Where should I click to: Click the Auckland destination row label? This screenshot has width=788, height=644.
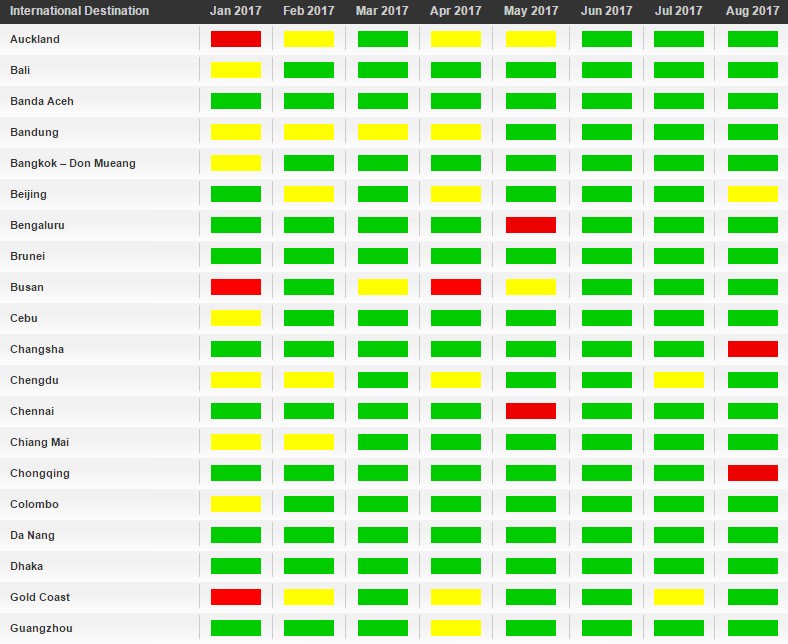click(x=35, y=39)
